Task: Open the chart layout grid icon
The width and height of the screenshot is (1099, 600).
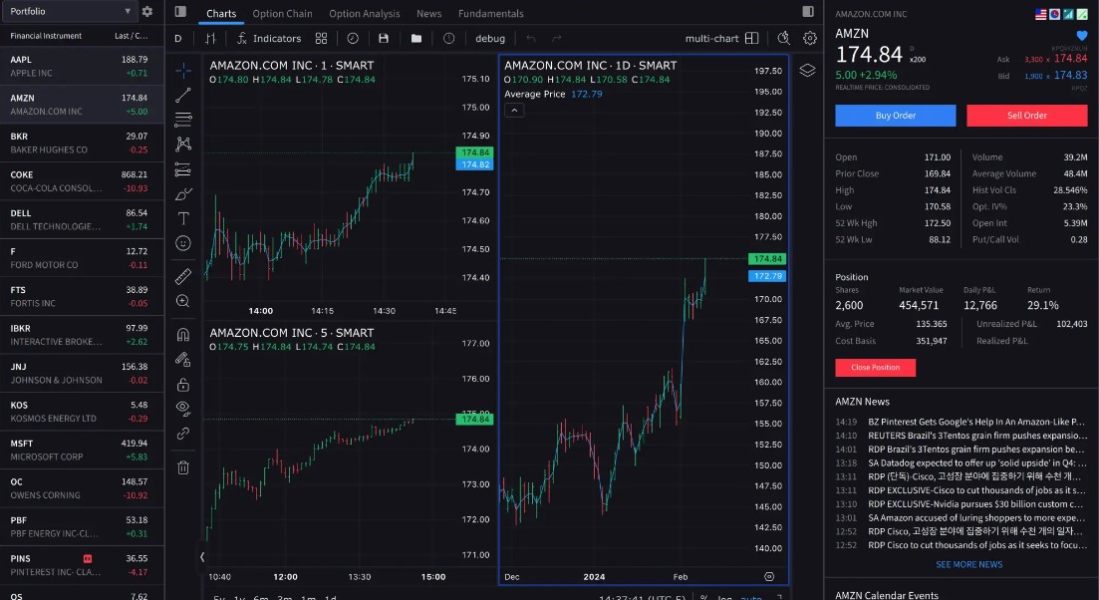Action: pos(321,38)
